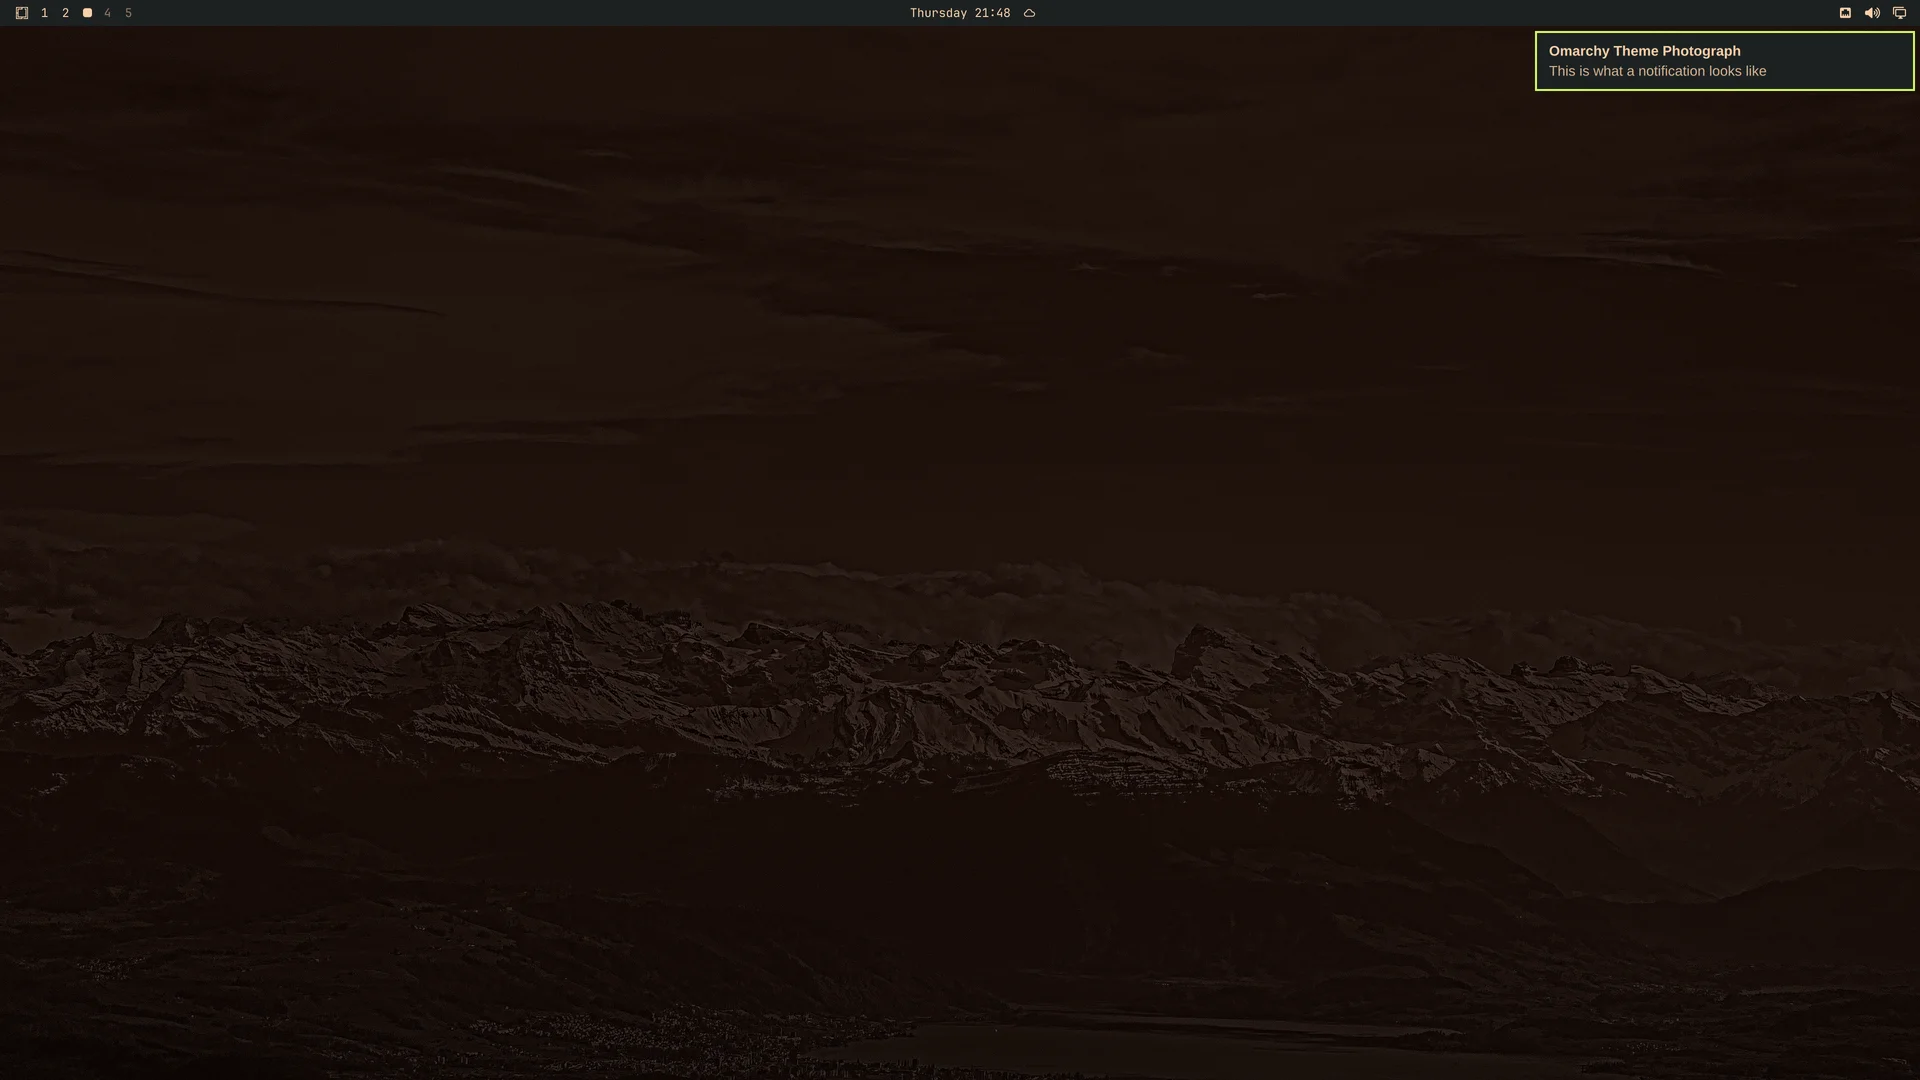Open the ethernet network icon
Viewport: 1920px width, 1080px height.
(x=1845, y=13)
